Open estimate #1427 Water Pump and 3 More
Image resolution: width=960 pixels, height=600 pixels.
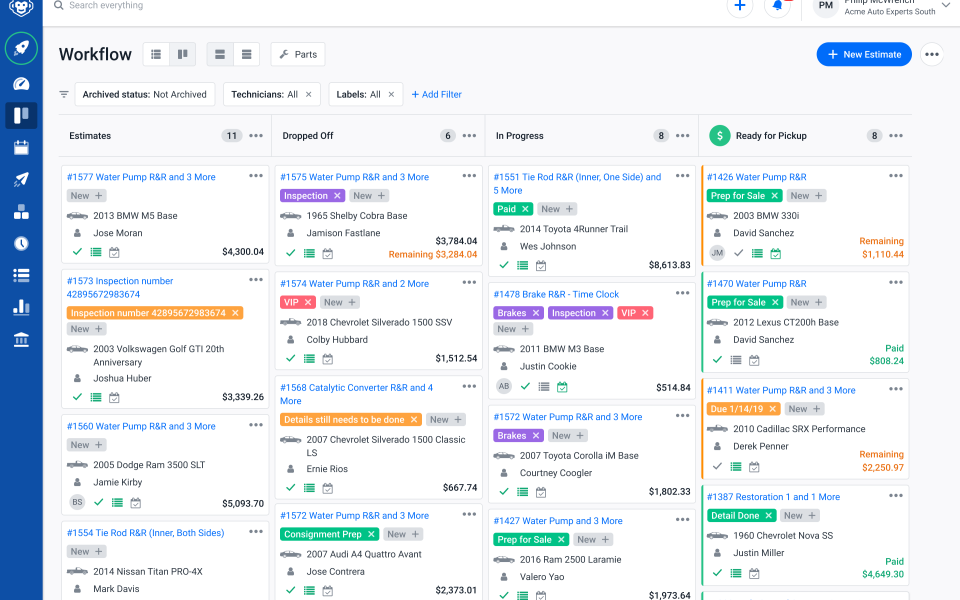(558, 521)
